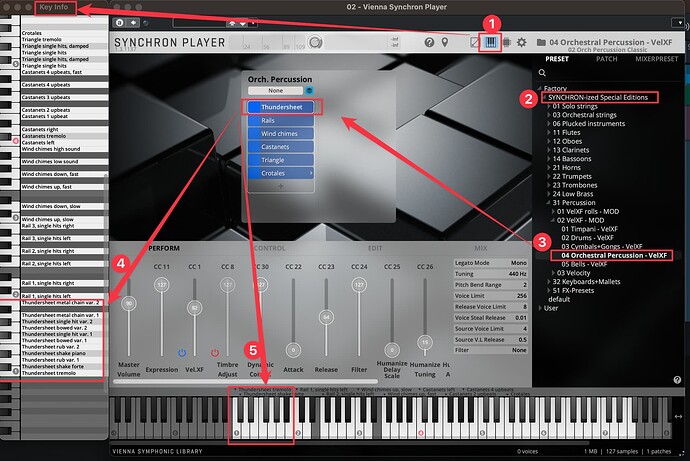Image resolution: width=690 pixels, height=461 pixels.
Task: Click the CC 11 Expression slider handle
Action: click(x=161, y=285)
